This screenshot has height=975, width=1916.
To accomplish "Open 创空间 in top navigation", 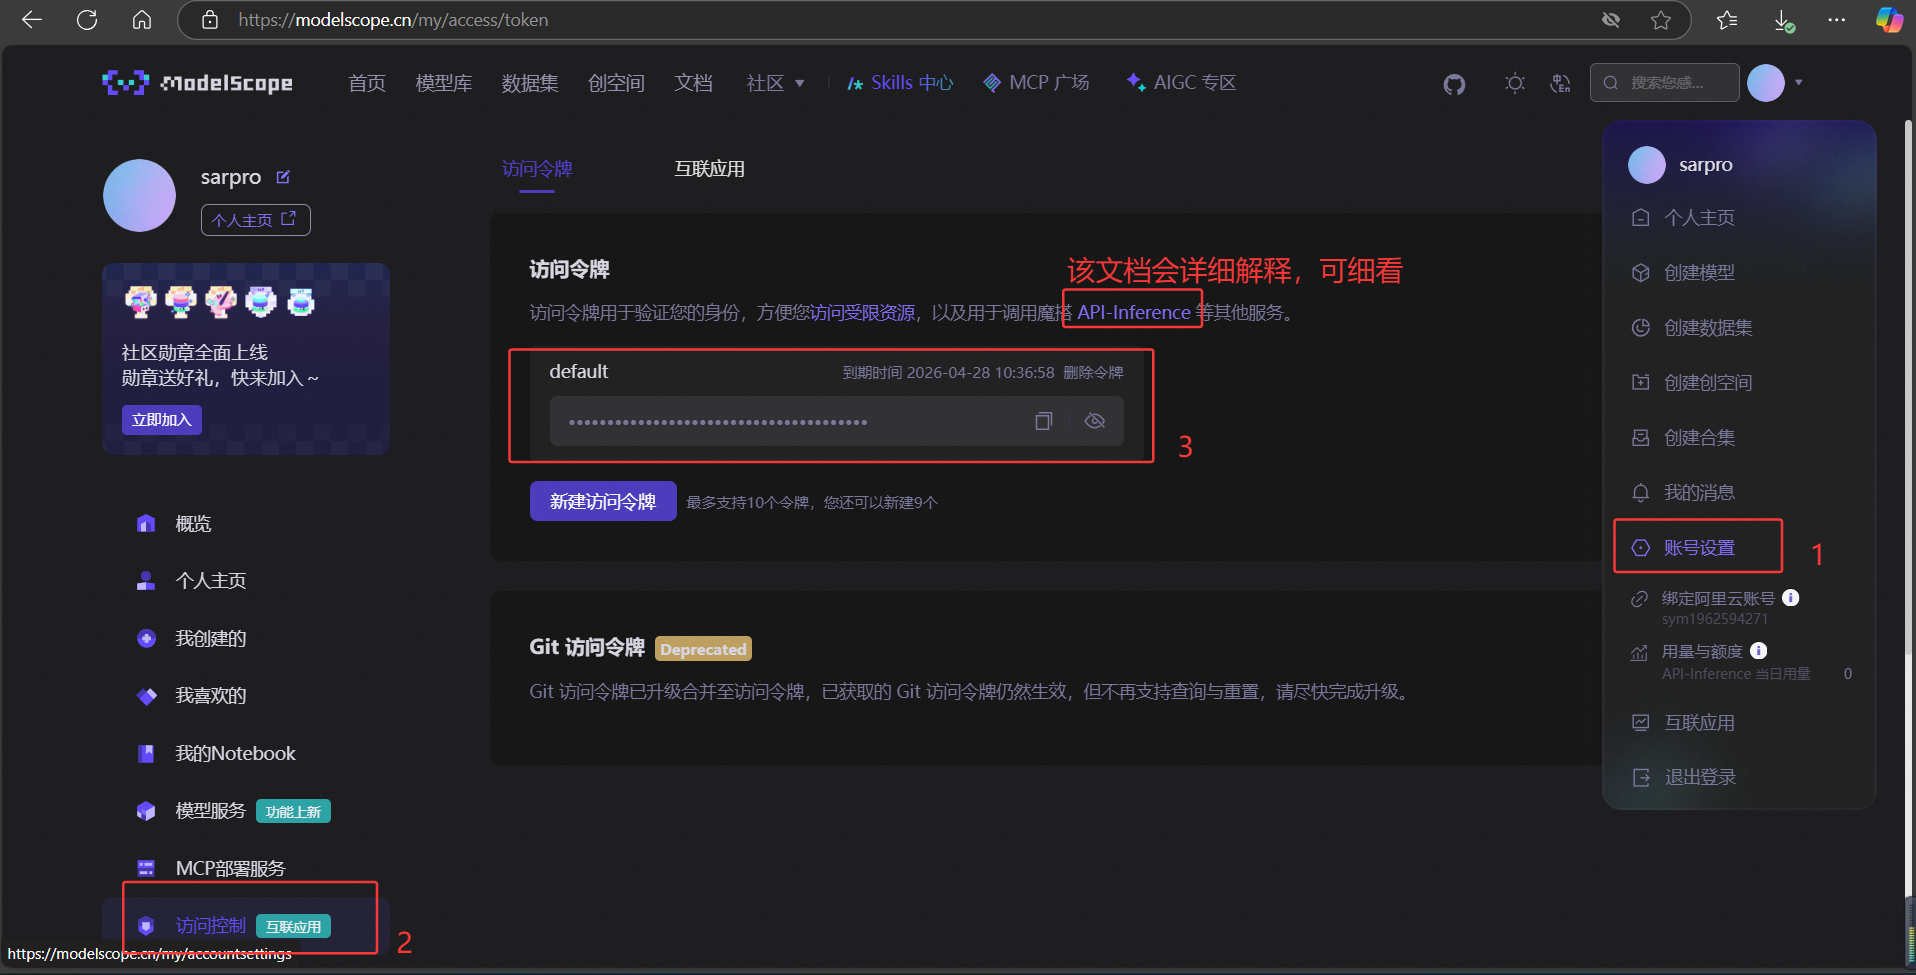I will click(616, 83).
